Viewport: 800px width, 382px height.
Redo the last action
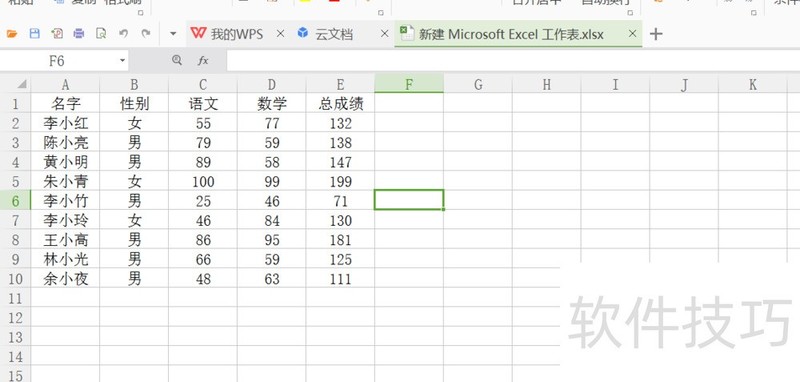tap(146, 34)
